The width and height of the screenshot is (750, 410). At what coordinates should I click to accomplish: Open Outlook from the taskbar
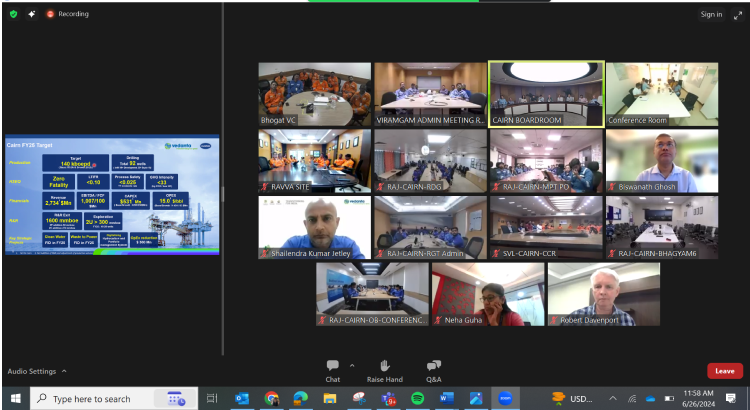(241, 398)
